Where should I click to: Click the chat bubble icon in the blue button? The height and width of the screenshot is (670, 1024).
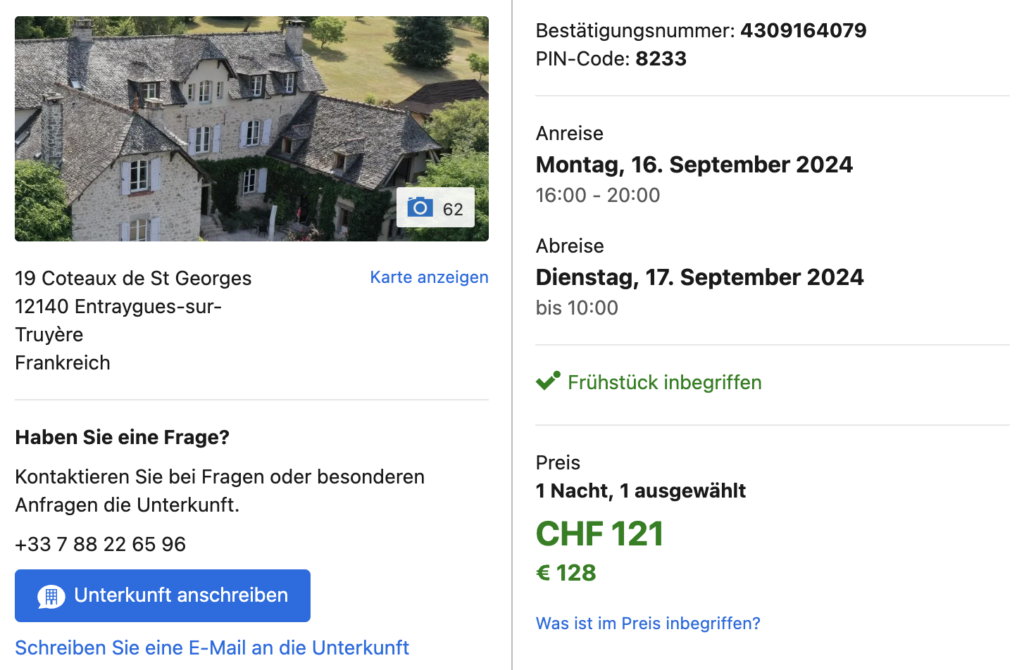point(51,596)
